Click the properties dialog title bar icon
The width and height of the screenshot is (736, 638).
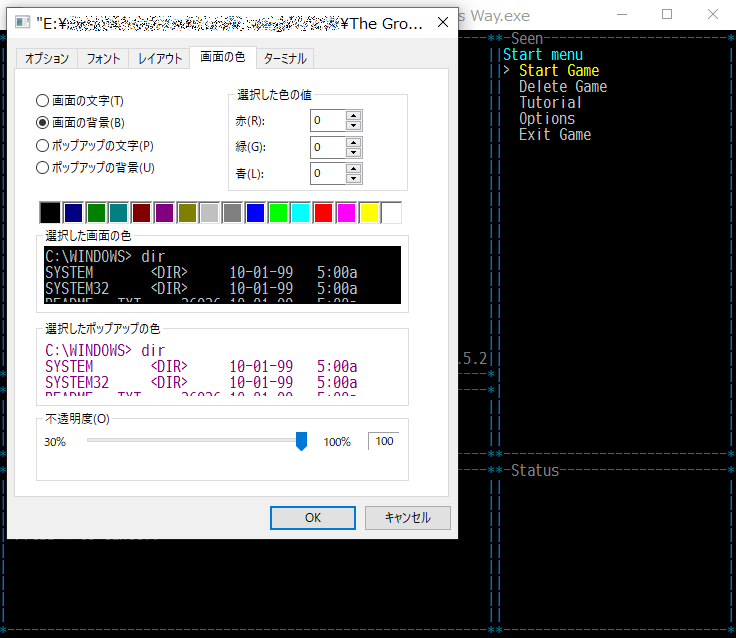(22, 22)
